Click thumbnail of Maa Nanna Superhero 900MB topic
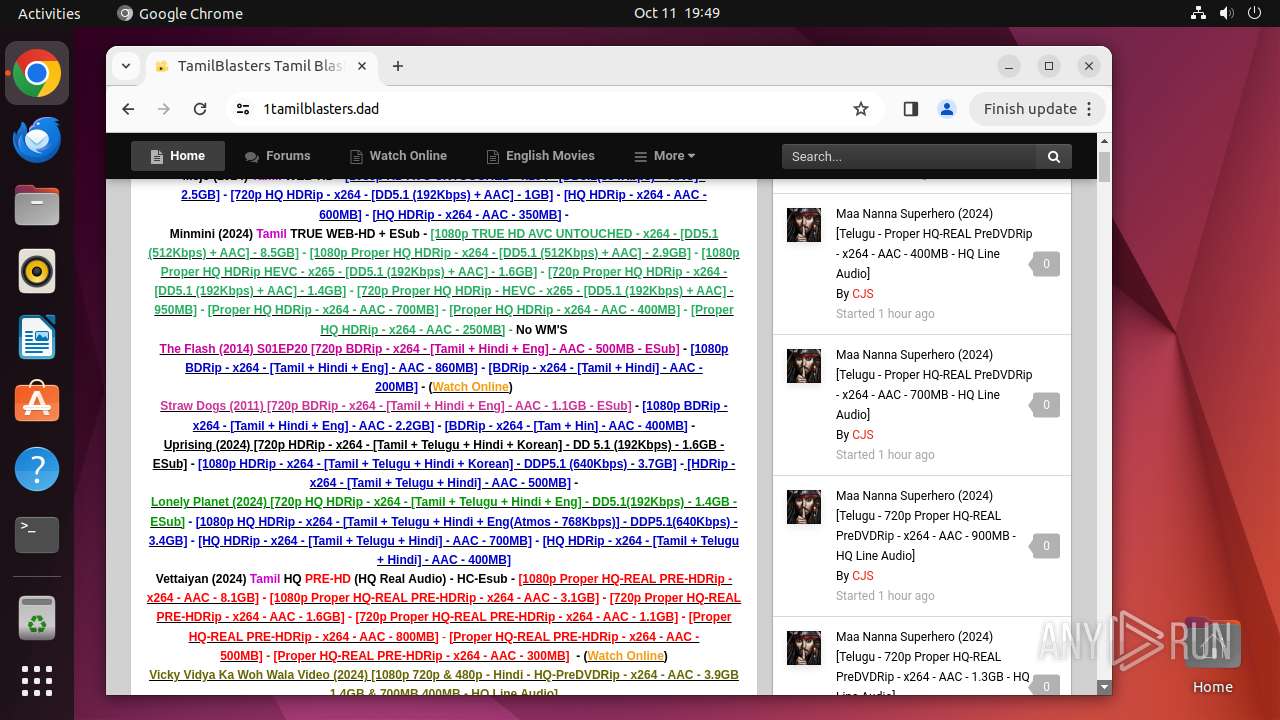Viewport: 1280px width, 720px height. coord(804,507)
